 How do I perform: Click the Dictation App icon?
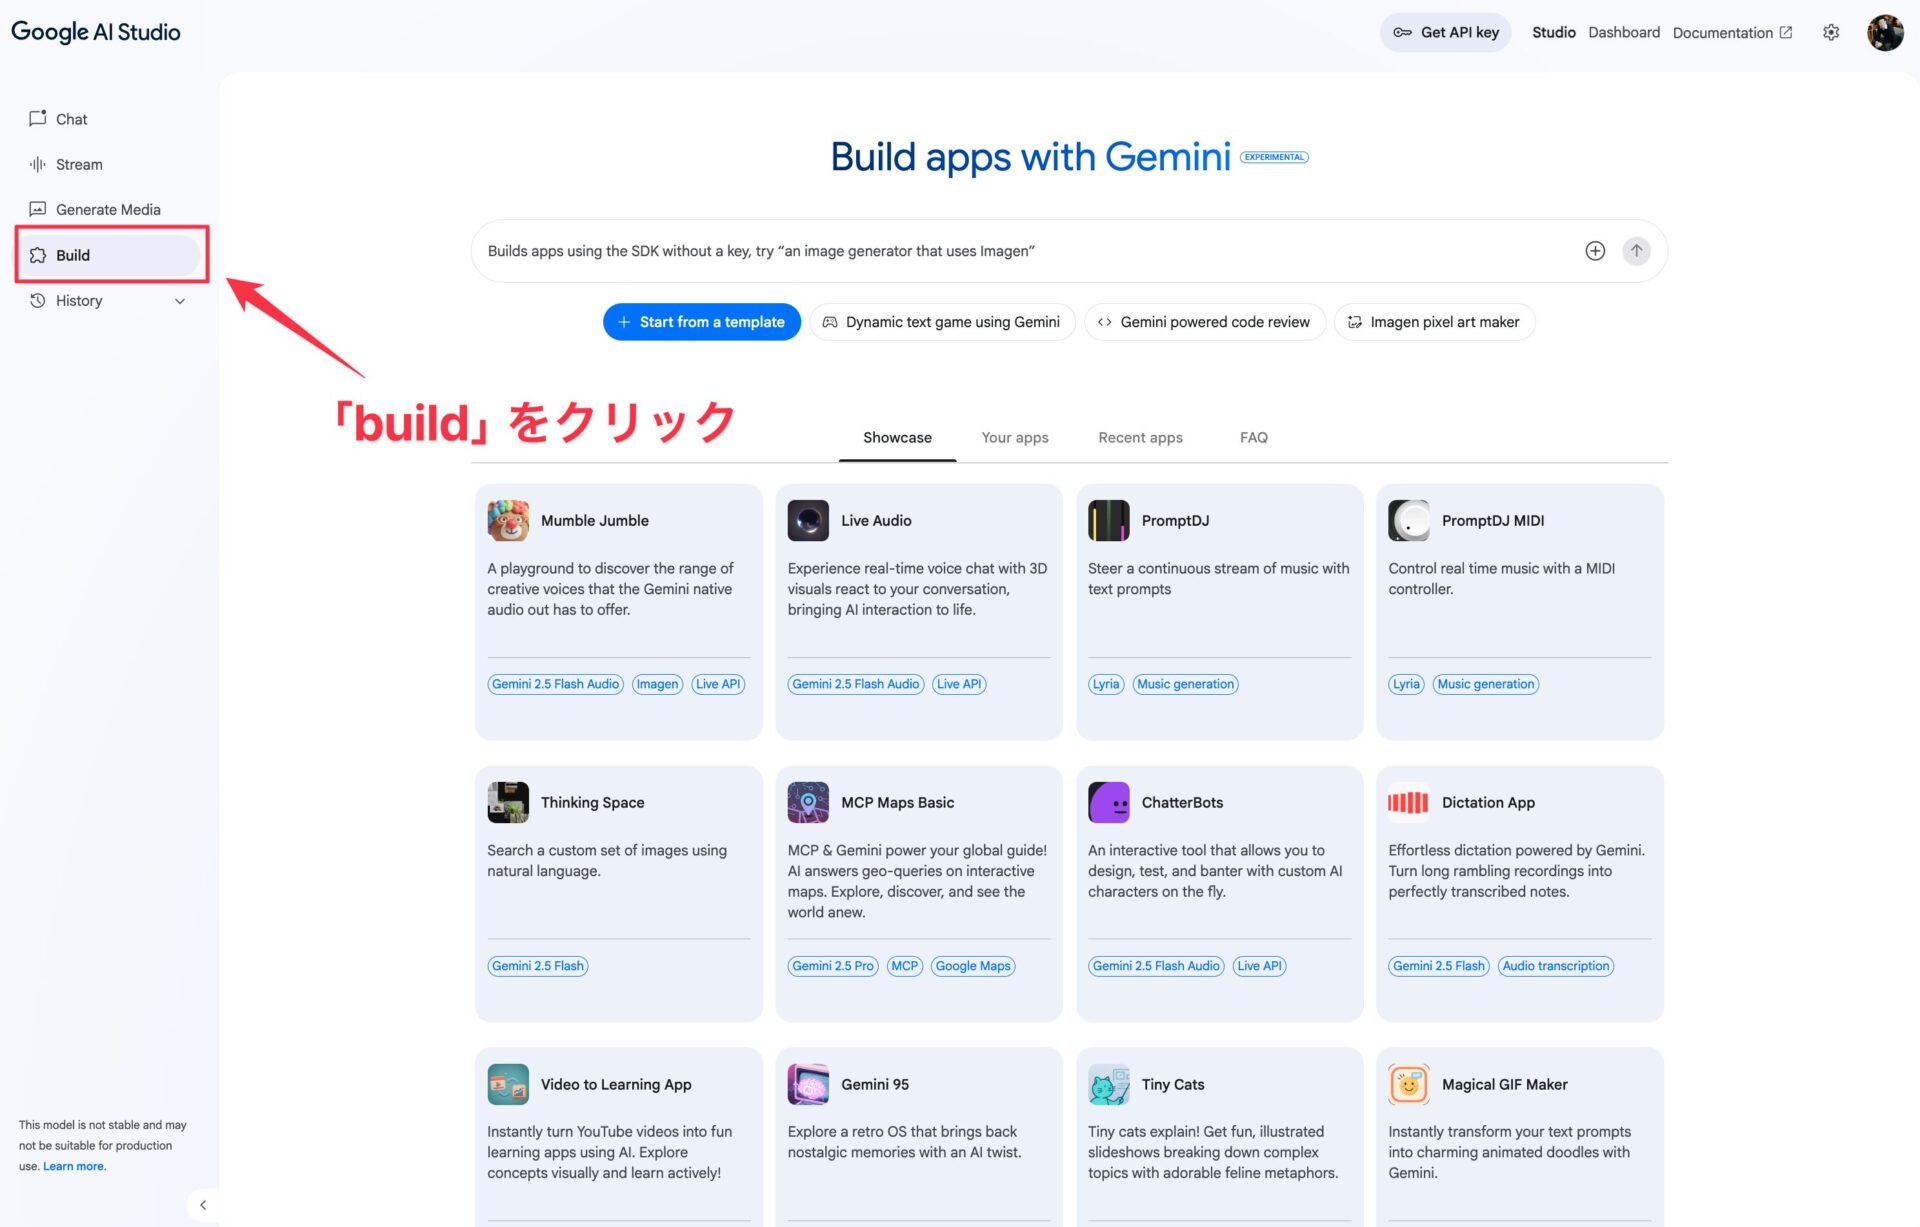click(1408, 802)
